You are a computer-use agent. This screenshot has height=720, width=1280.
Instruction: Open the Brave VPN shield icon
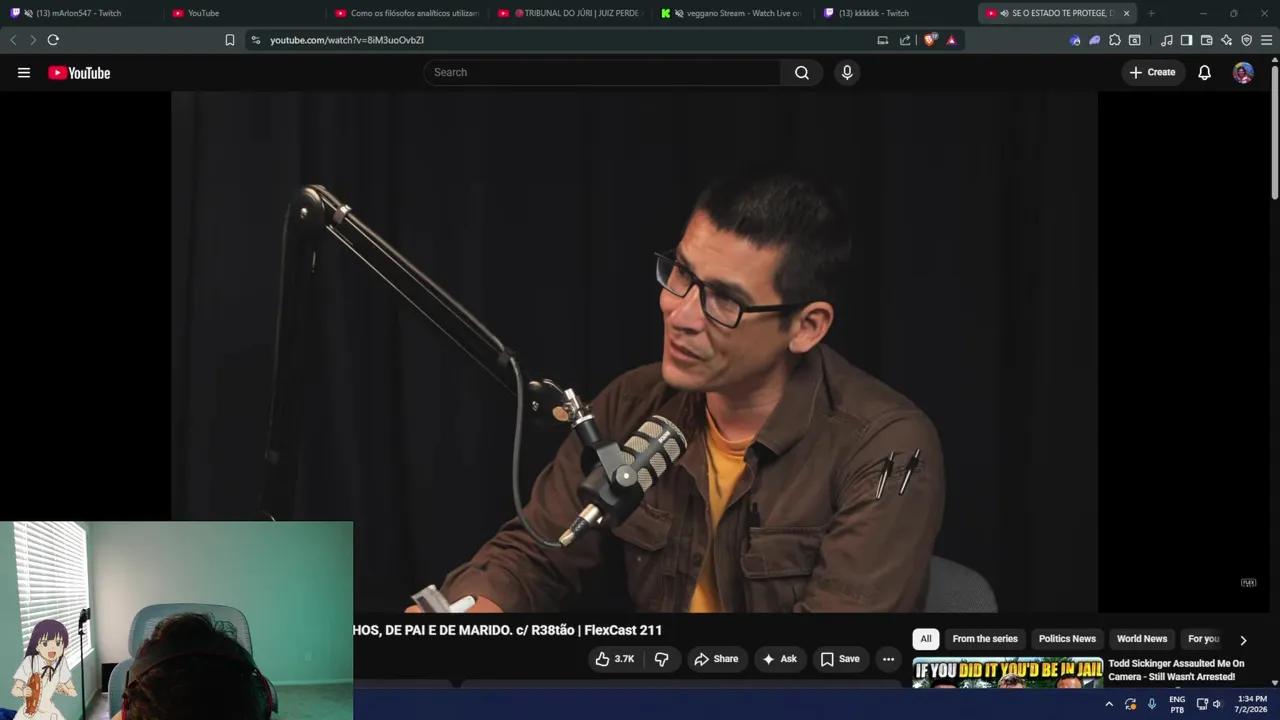pyautogui.click(x=1246, y=40)
